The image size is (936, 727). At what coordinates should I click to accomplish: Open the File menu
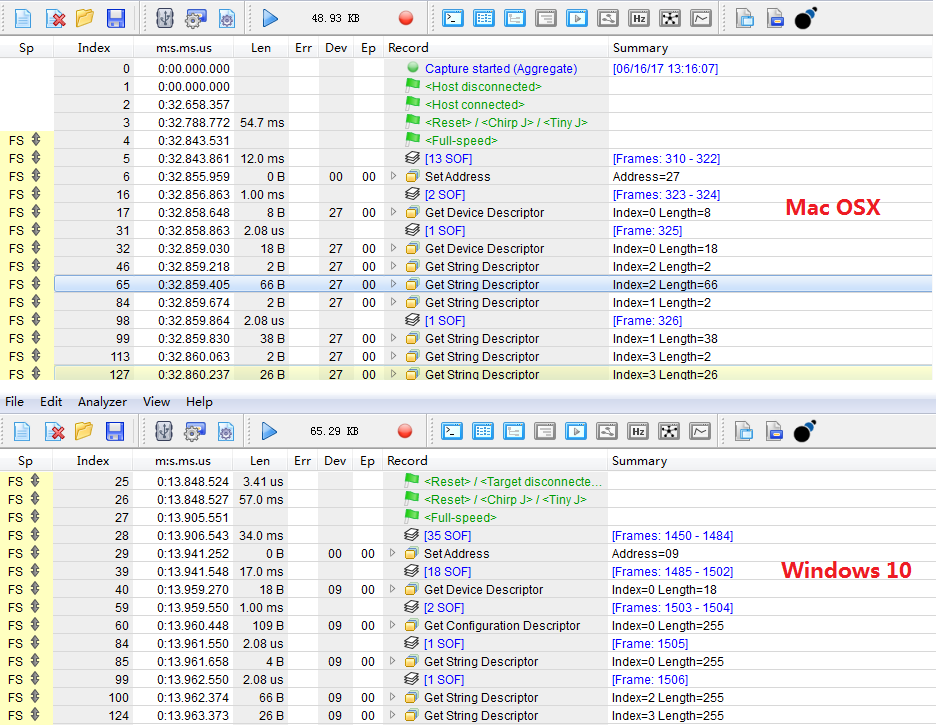(14, 402)
